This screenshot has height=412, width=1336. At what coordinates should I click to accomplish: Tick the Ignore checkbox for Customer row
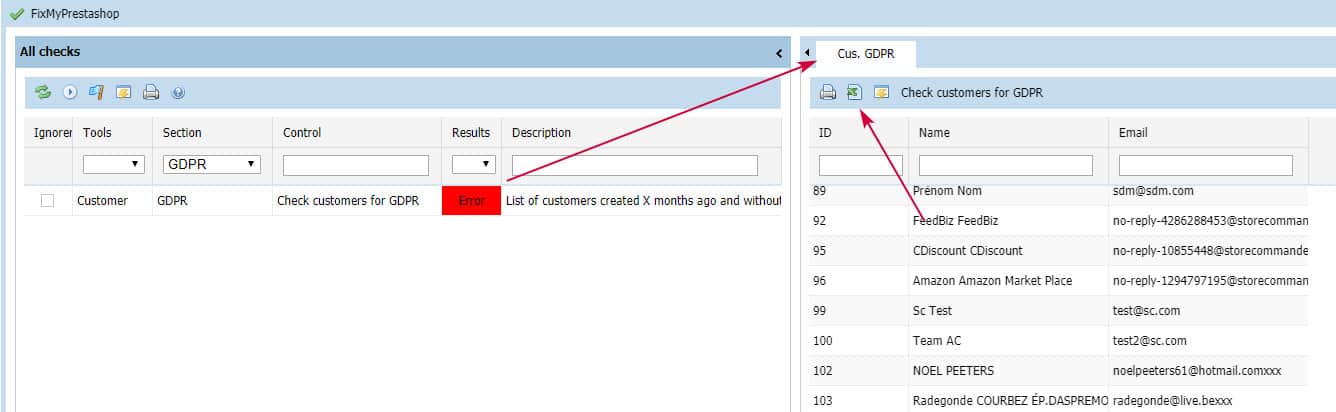[x=47, y=201]
